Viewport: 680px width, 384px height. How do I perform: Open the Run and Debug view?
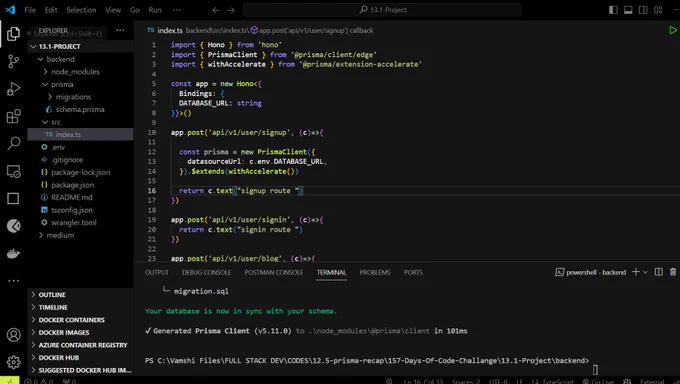13,89
